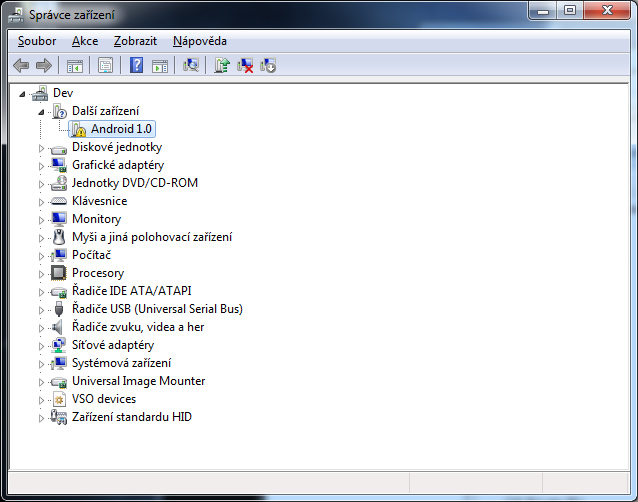638x502 pixels.
Task: Maximize the Správce zařízení window
Action: tap(570, 11)
